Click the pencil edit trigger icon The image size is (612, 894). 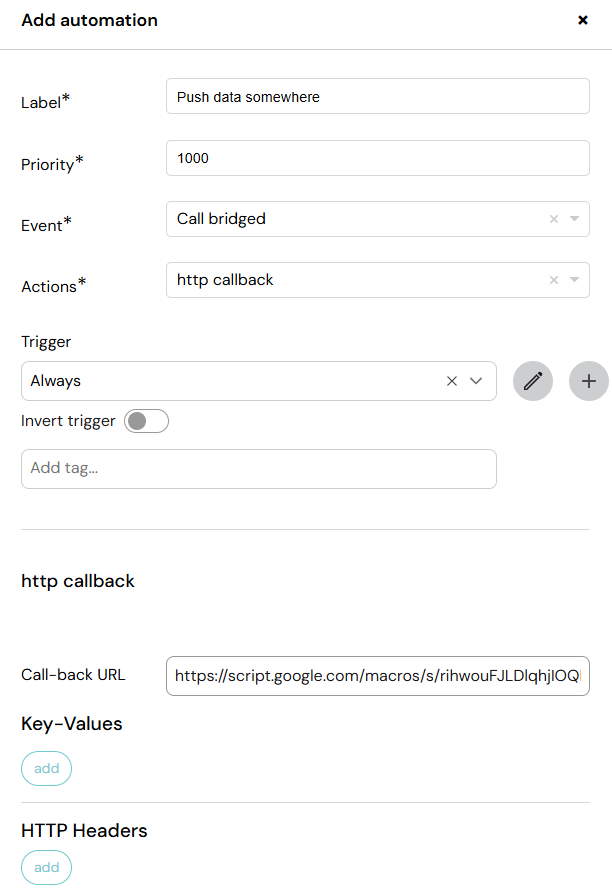coord(533,381)
